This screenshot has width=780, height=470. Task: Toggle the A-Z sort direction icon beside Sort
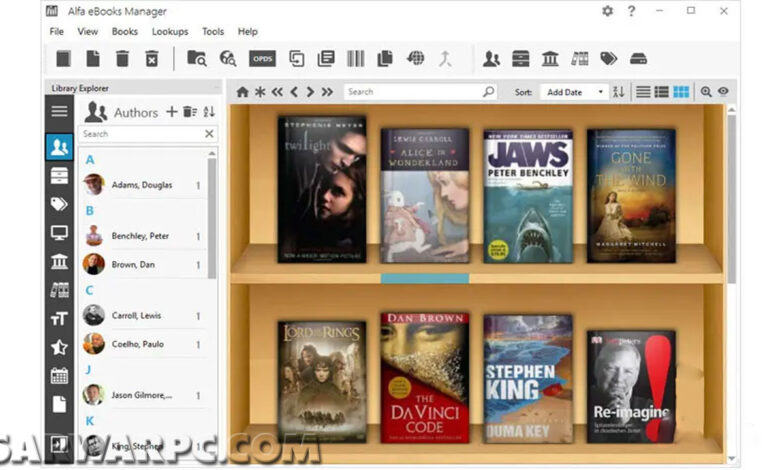pos(618,92)
